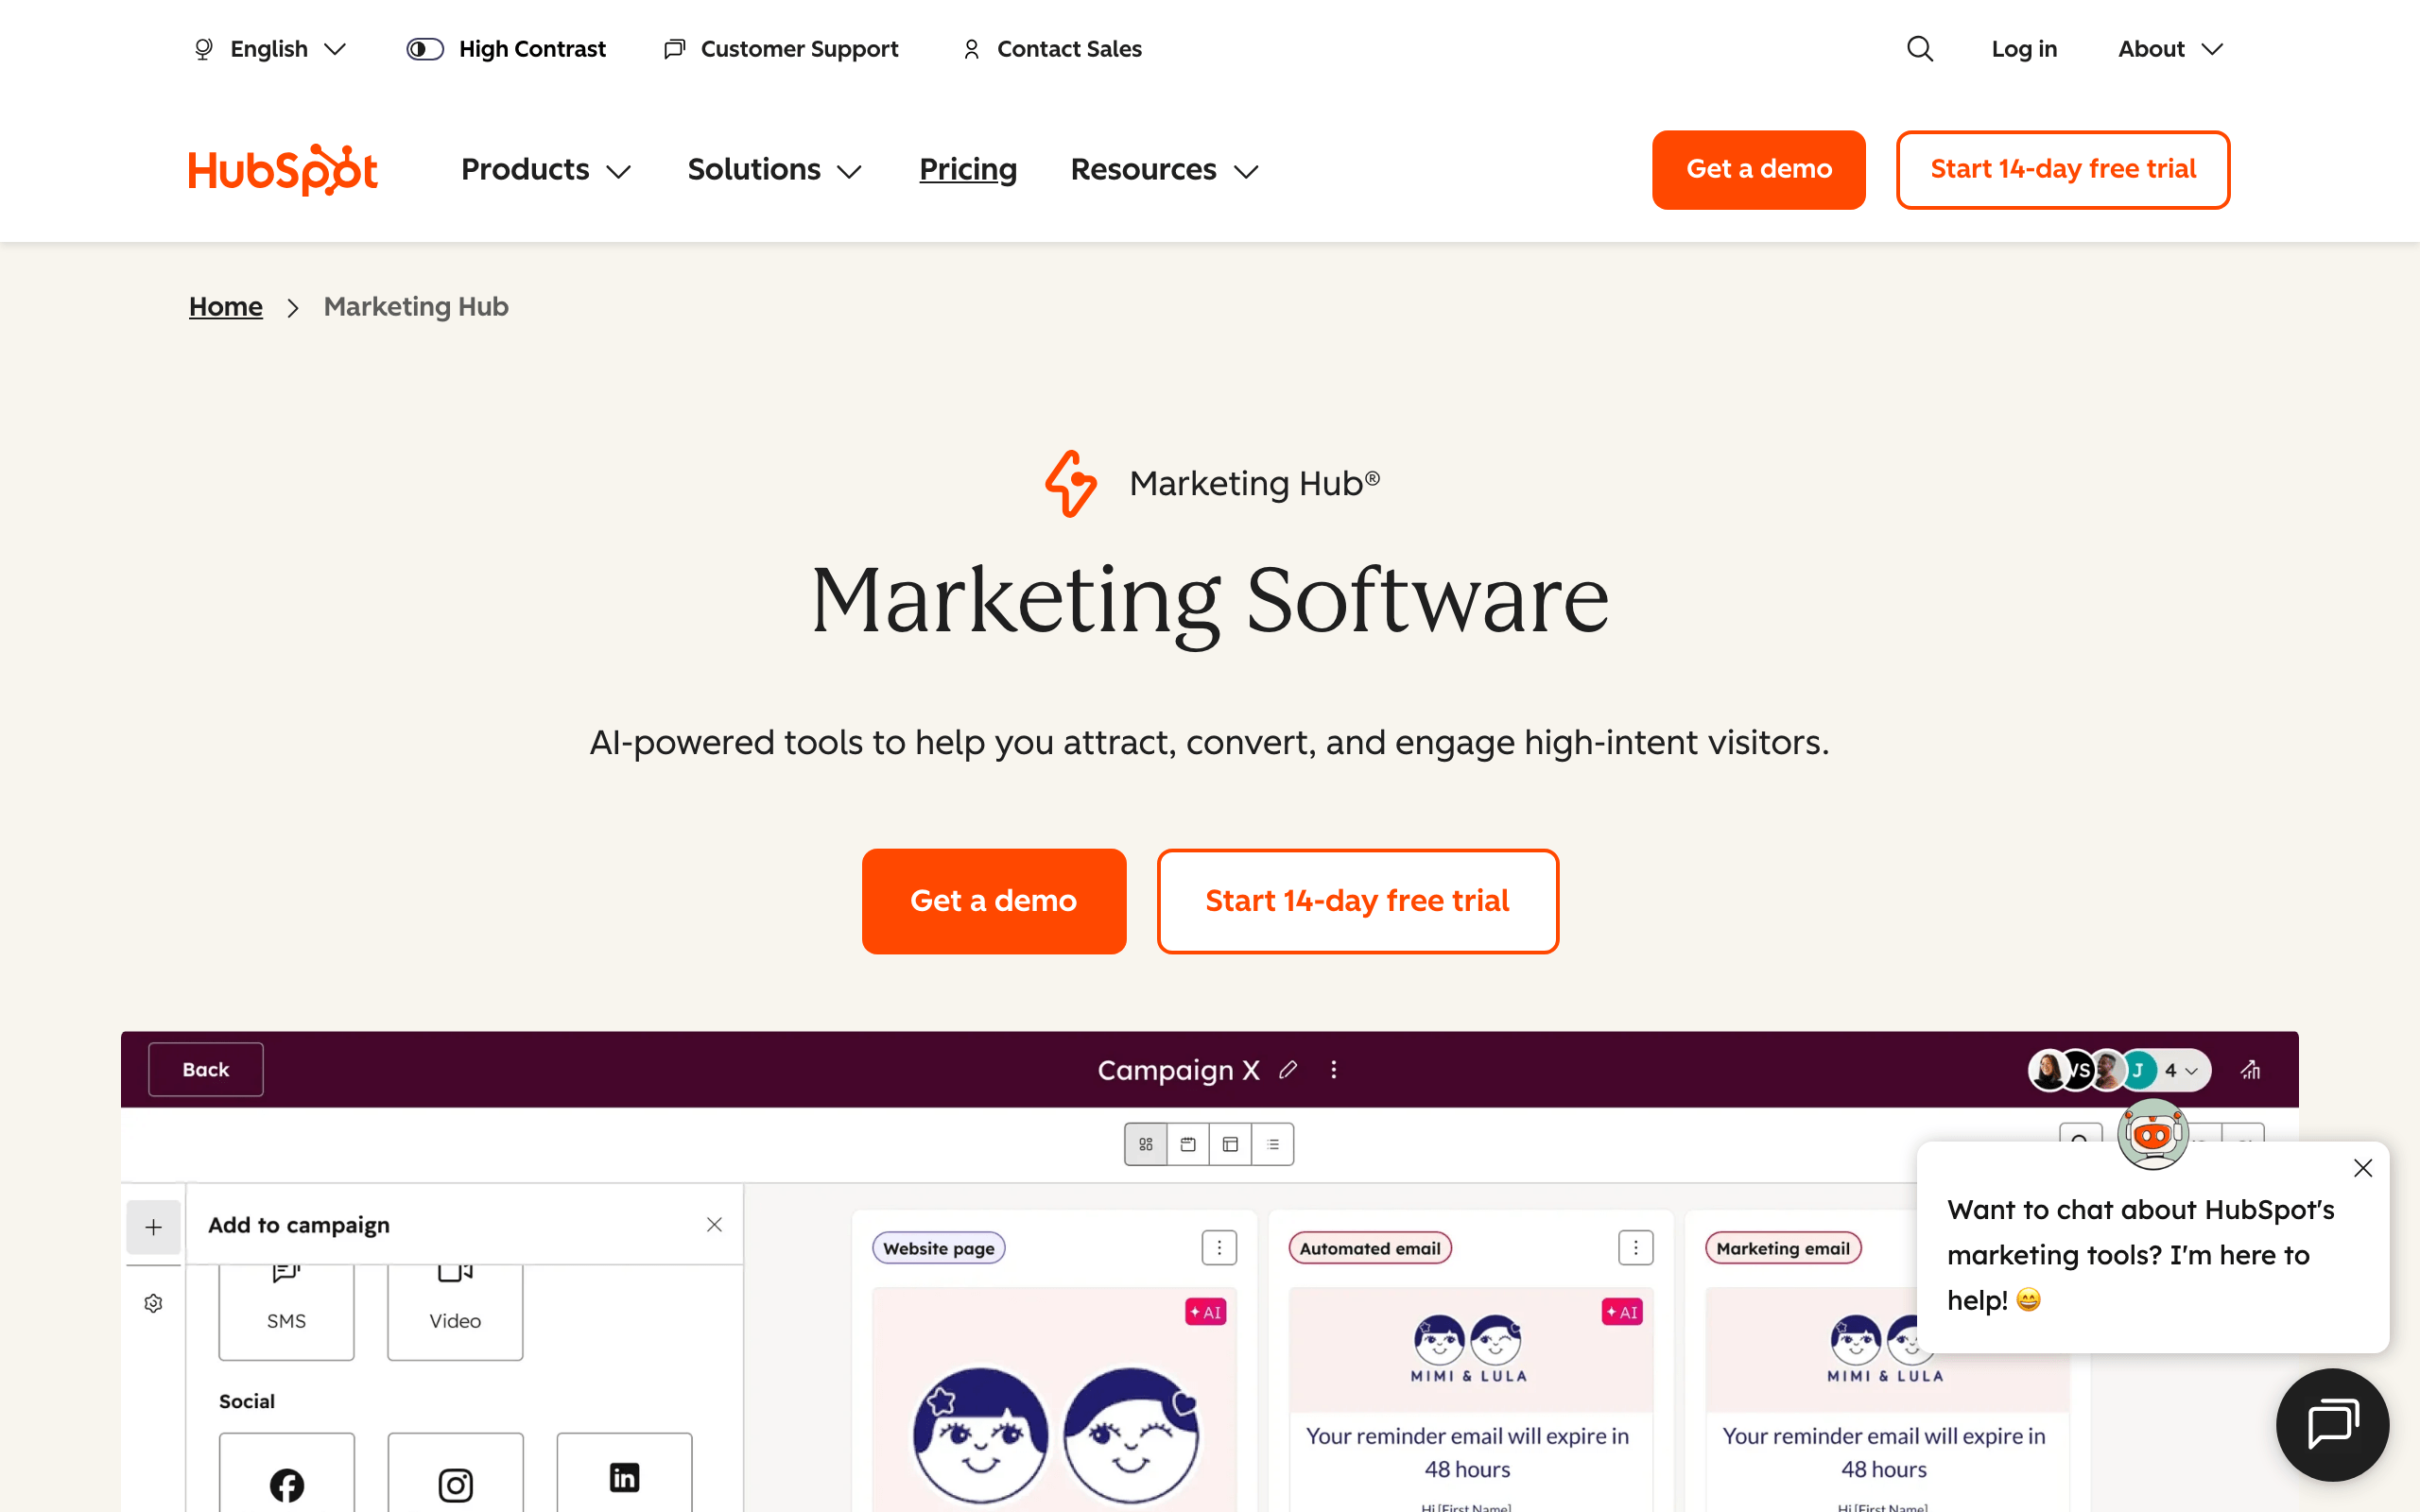The image size is (2420, 1512).
Task: Open the Automated email card options menu
Action: pos(1635,1248)
